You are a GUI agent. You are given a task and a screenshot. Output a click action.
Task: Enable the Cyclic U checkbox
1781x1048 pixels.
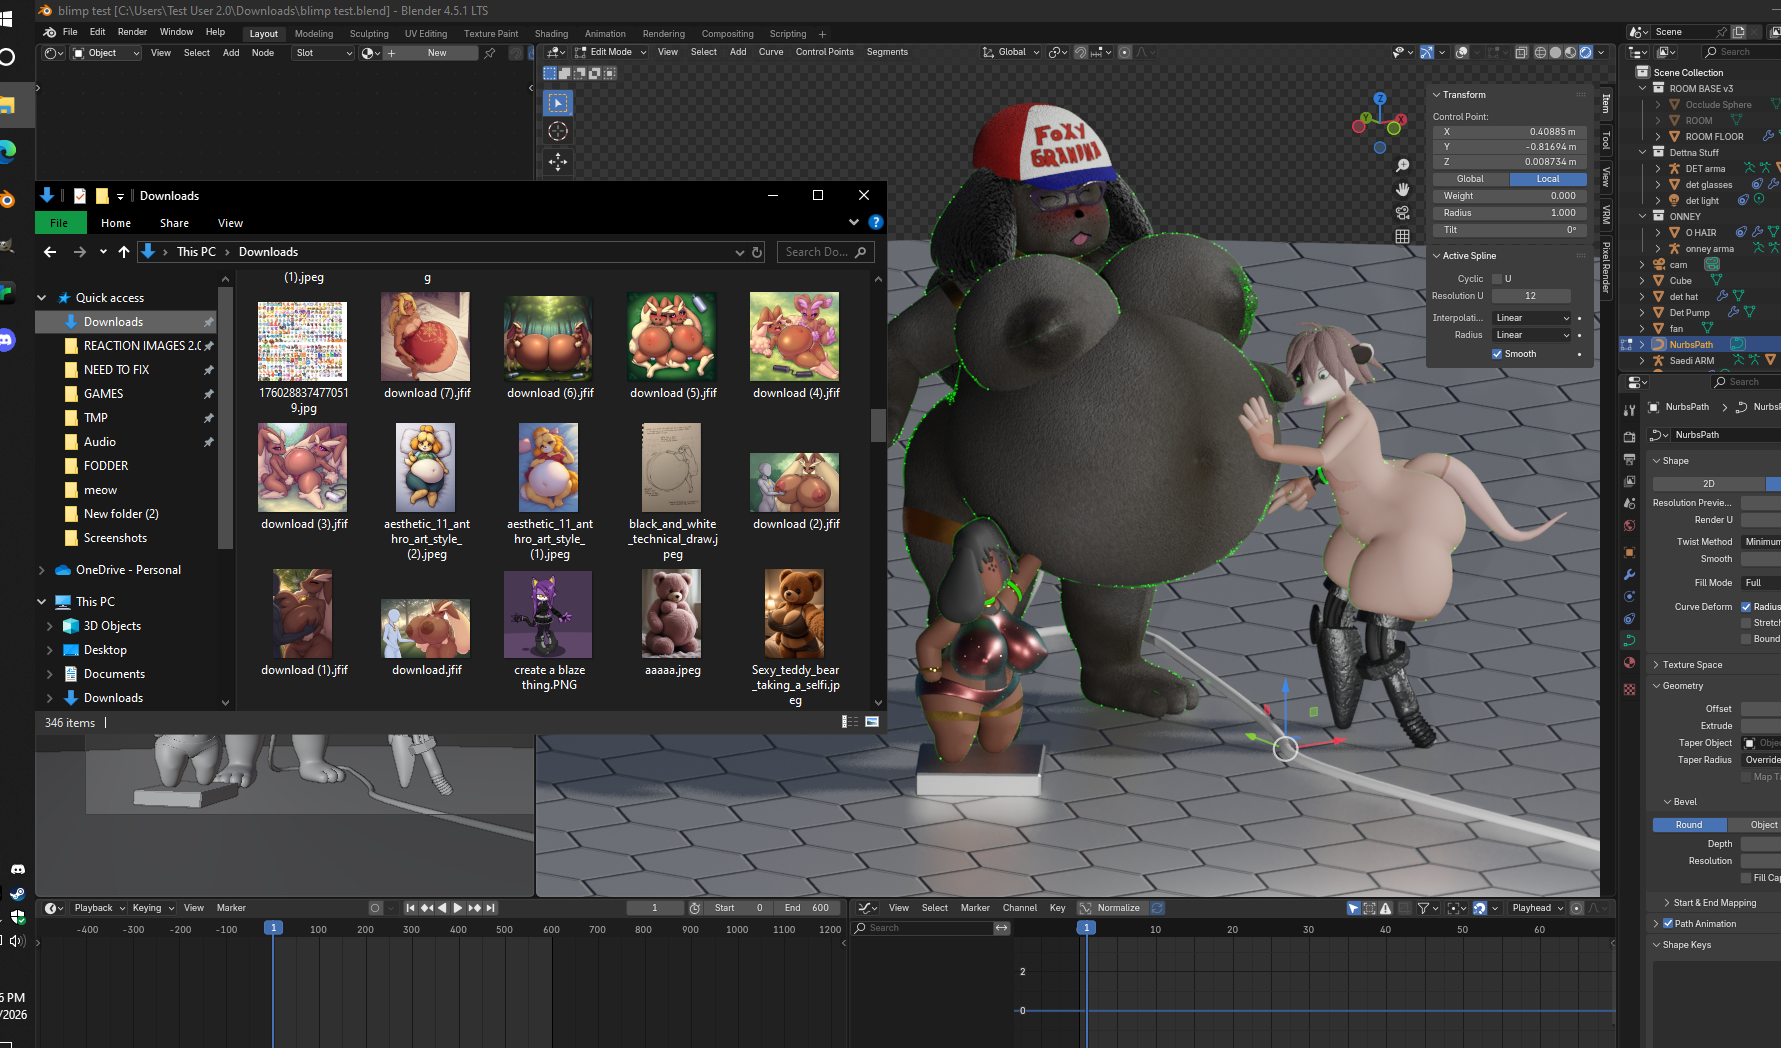[1497, 279]
